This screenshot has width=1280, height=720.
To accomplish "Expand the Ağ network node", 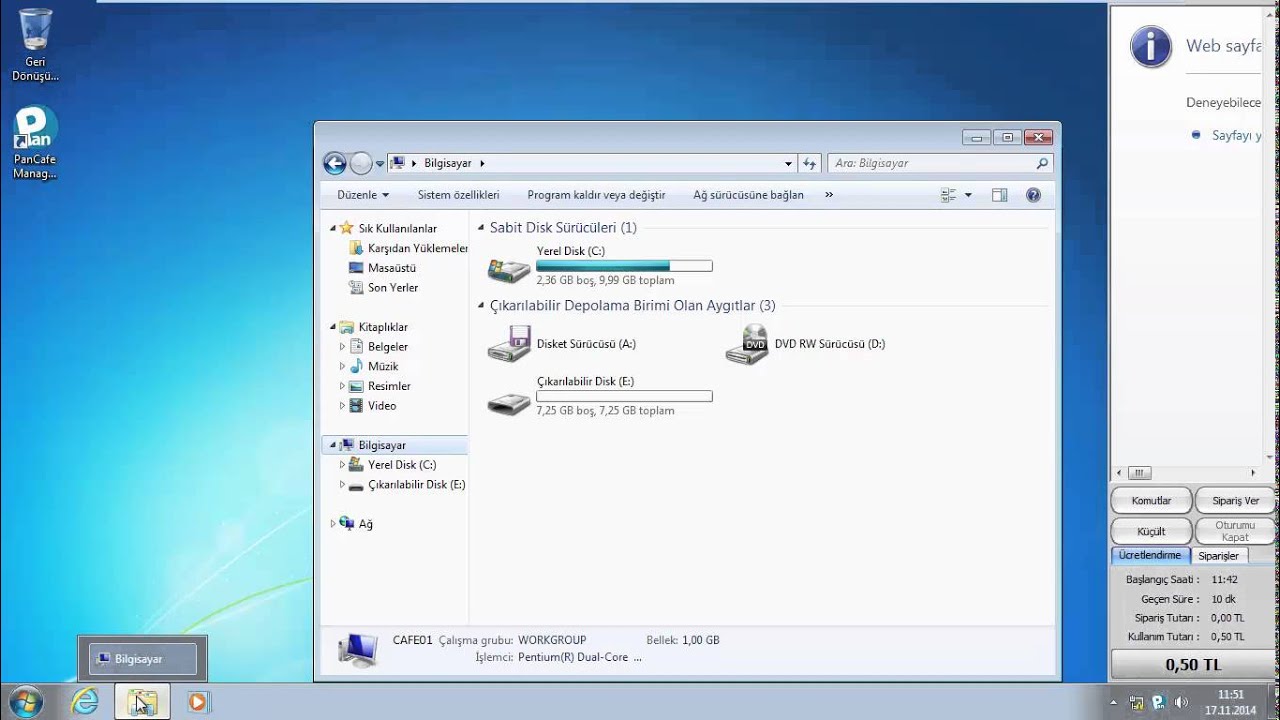I will point(333,524).
